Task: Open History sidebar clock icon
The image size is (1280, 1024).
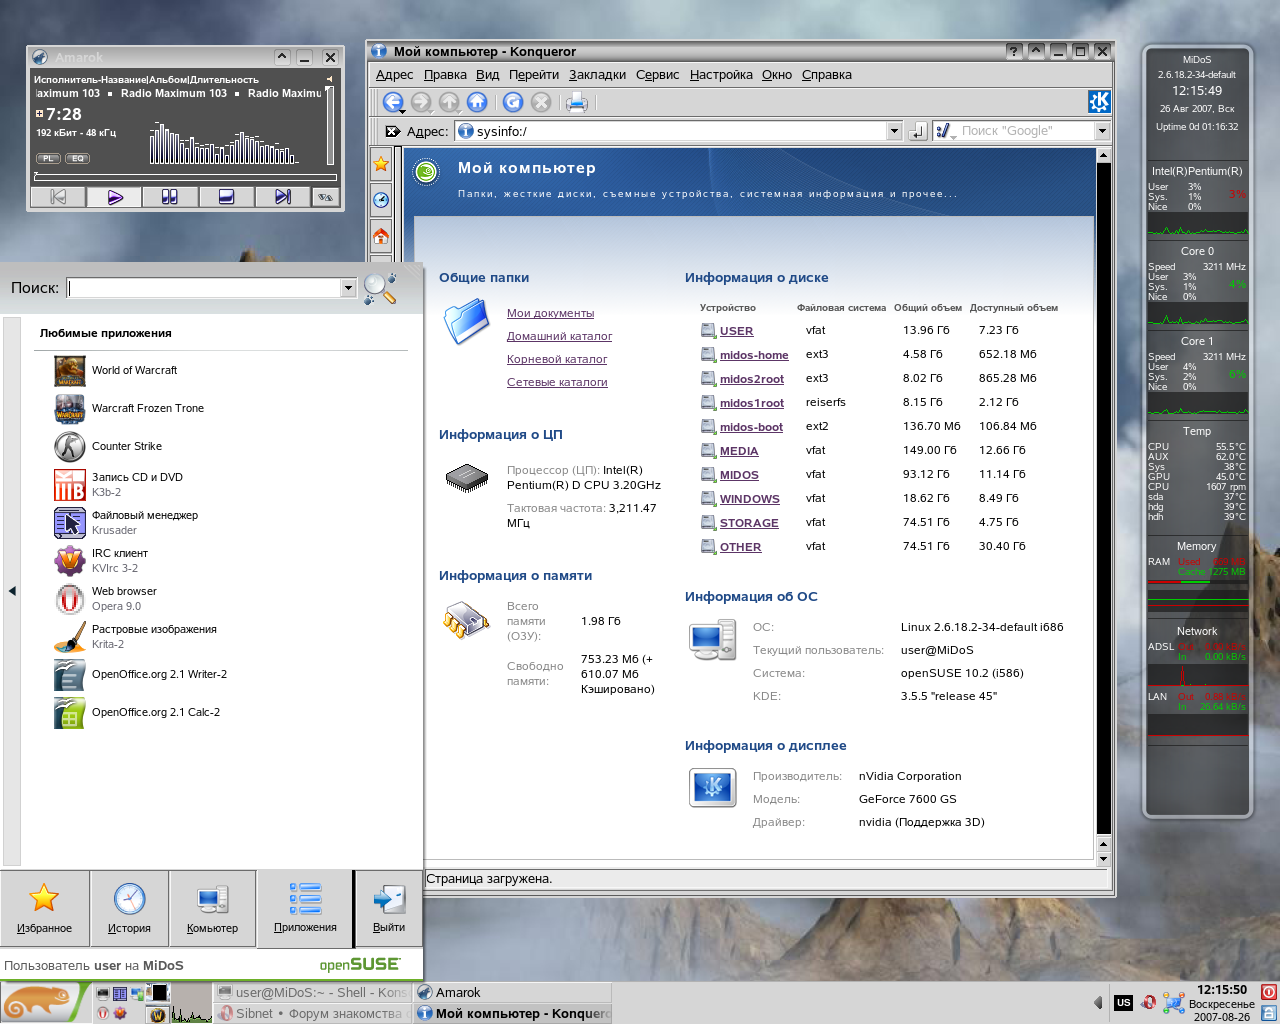Action: 381,200
